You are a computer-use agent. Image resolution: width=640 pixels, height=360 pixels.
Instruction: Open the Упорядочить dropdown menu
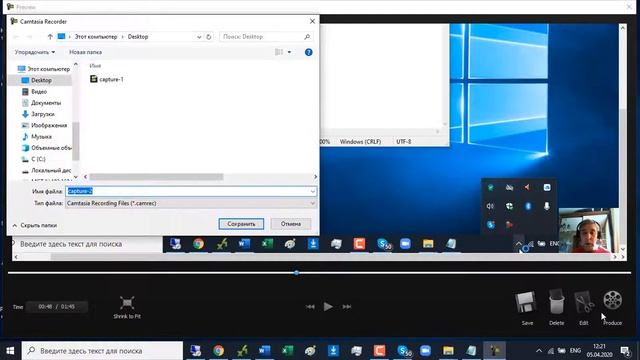click(35, 52)
